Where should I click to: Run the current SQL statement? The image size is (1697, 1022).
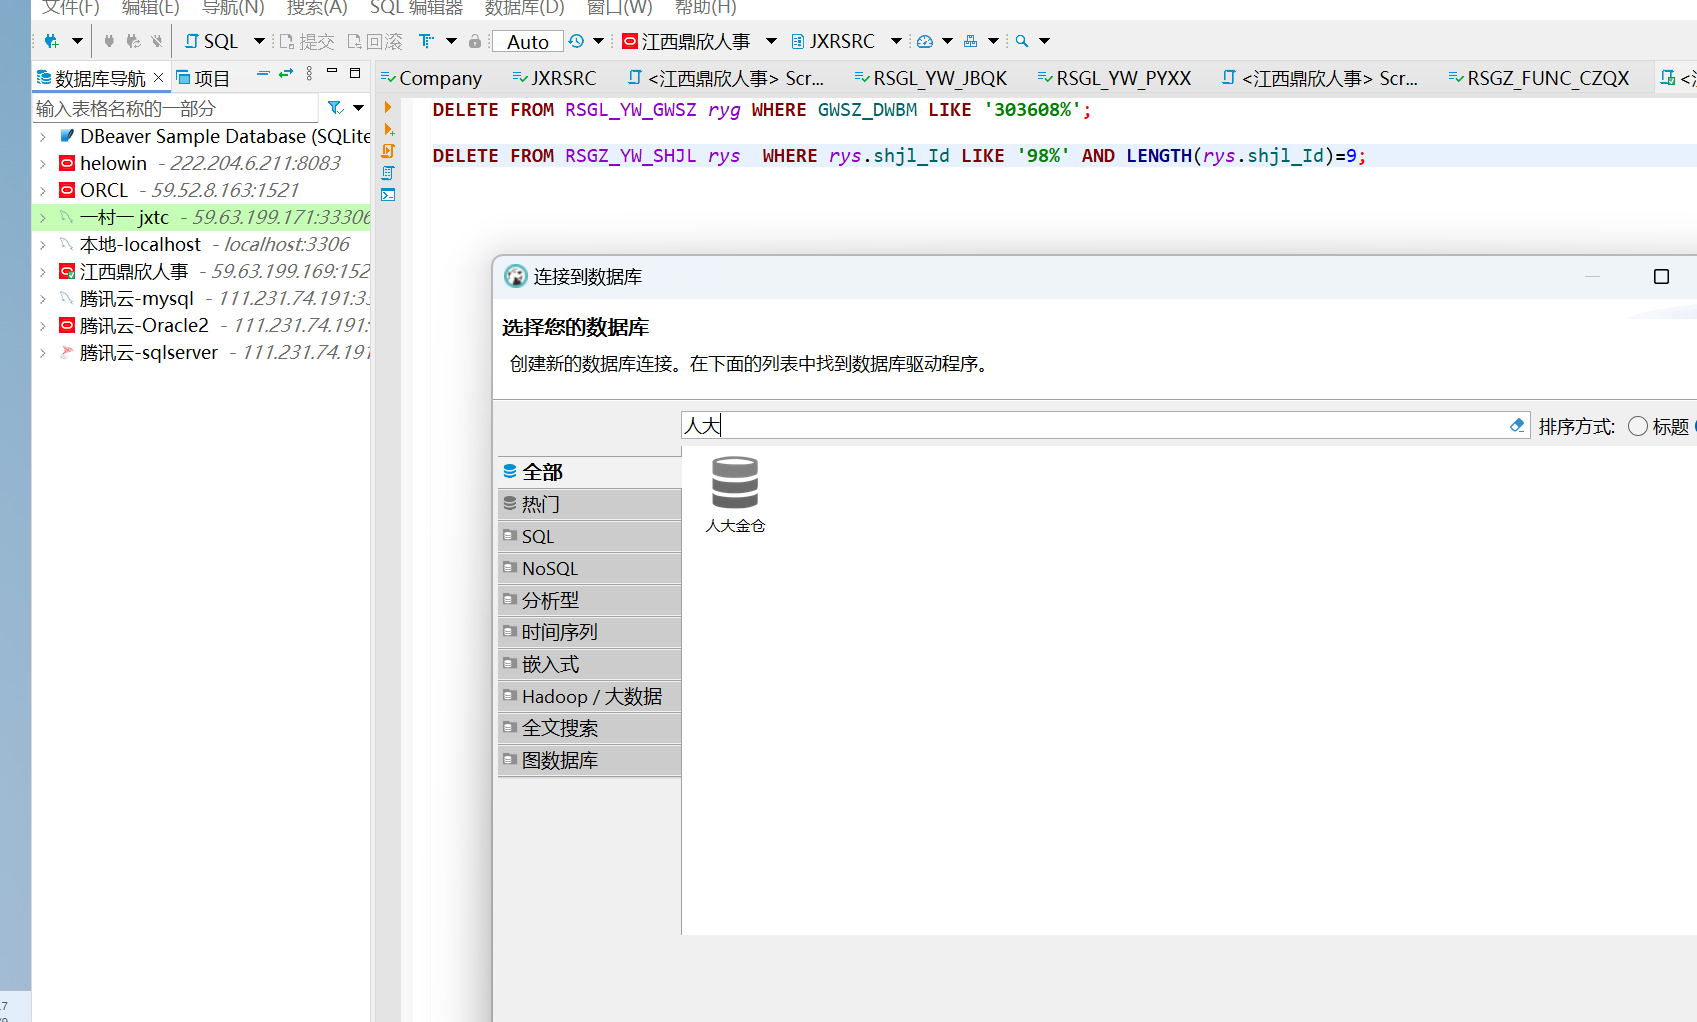388,106
